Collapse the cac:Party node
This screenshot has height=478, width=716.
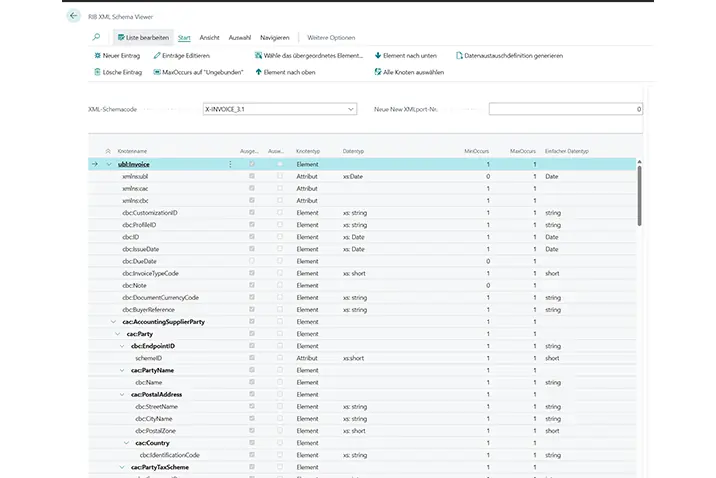click(118, 334)
